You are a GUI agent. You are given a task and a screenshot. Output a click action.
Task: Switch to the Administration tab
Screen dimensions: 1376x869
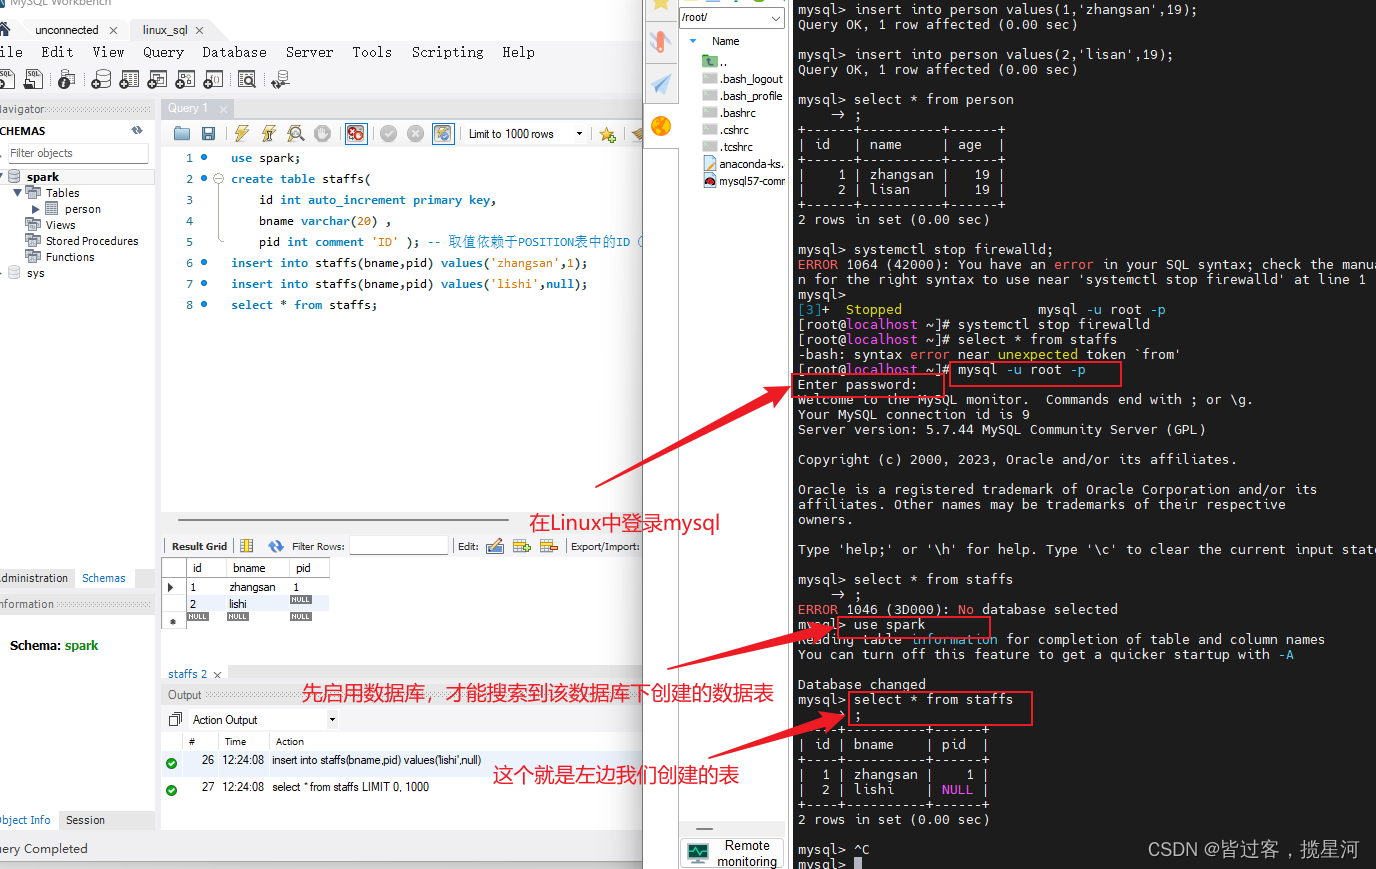pyautogui.click(x=34, y=578)
